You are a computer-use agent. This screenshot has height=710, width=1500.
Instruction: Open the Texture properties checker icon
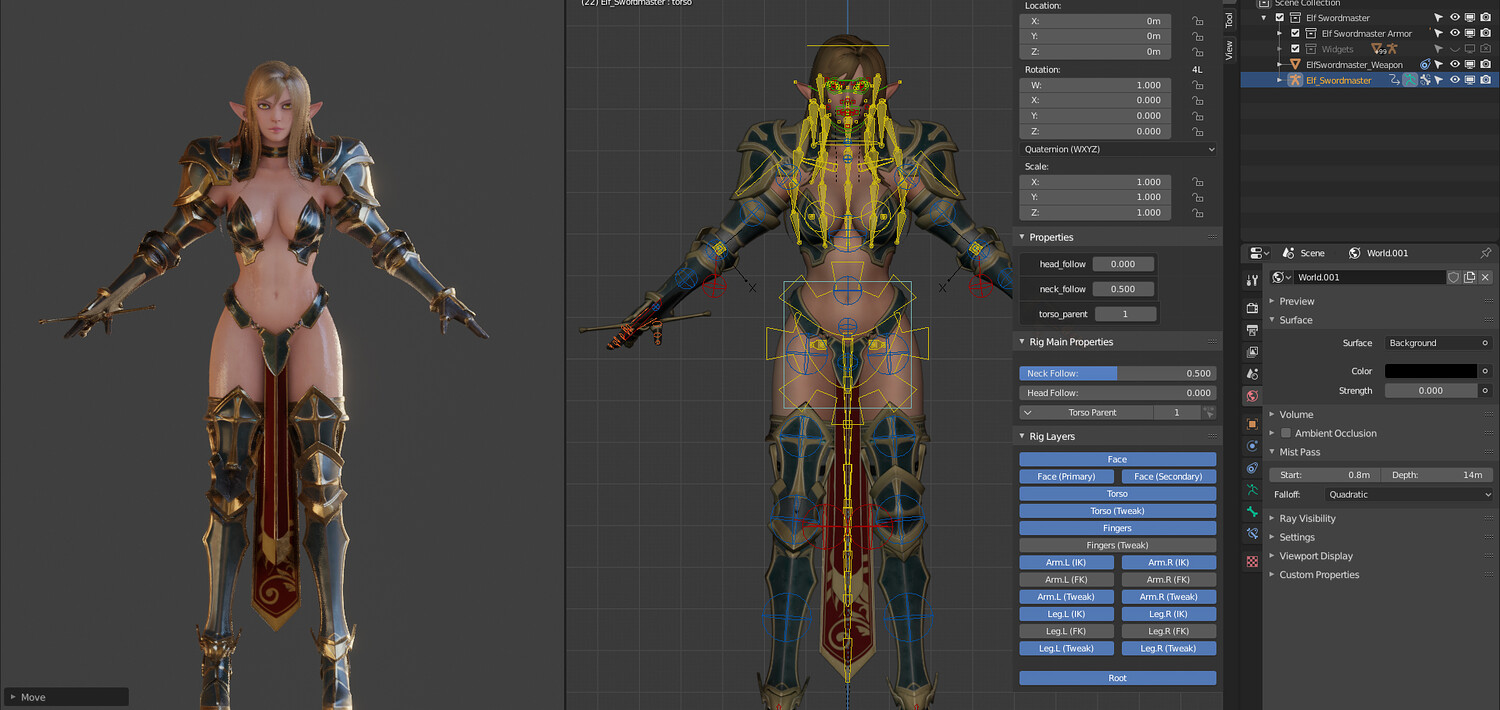pos(1252,562)
